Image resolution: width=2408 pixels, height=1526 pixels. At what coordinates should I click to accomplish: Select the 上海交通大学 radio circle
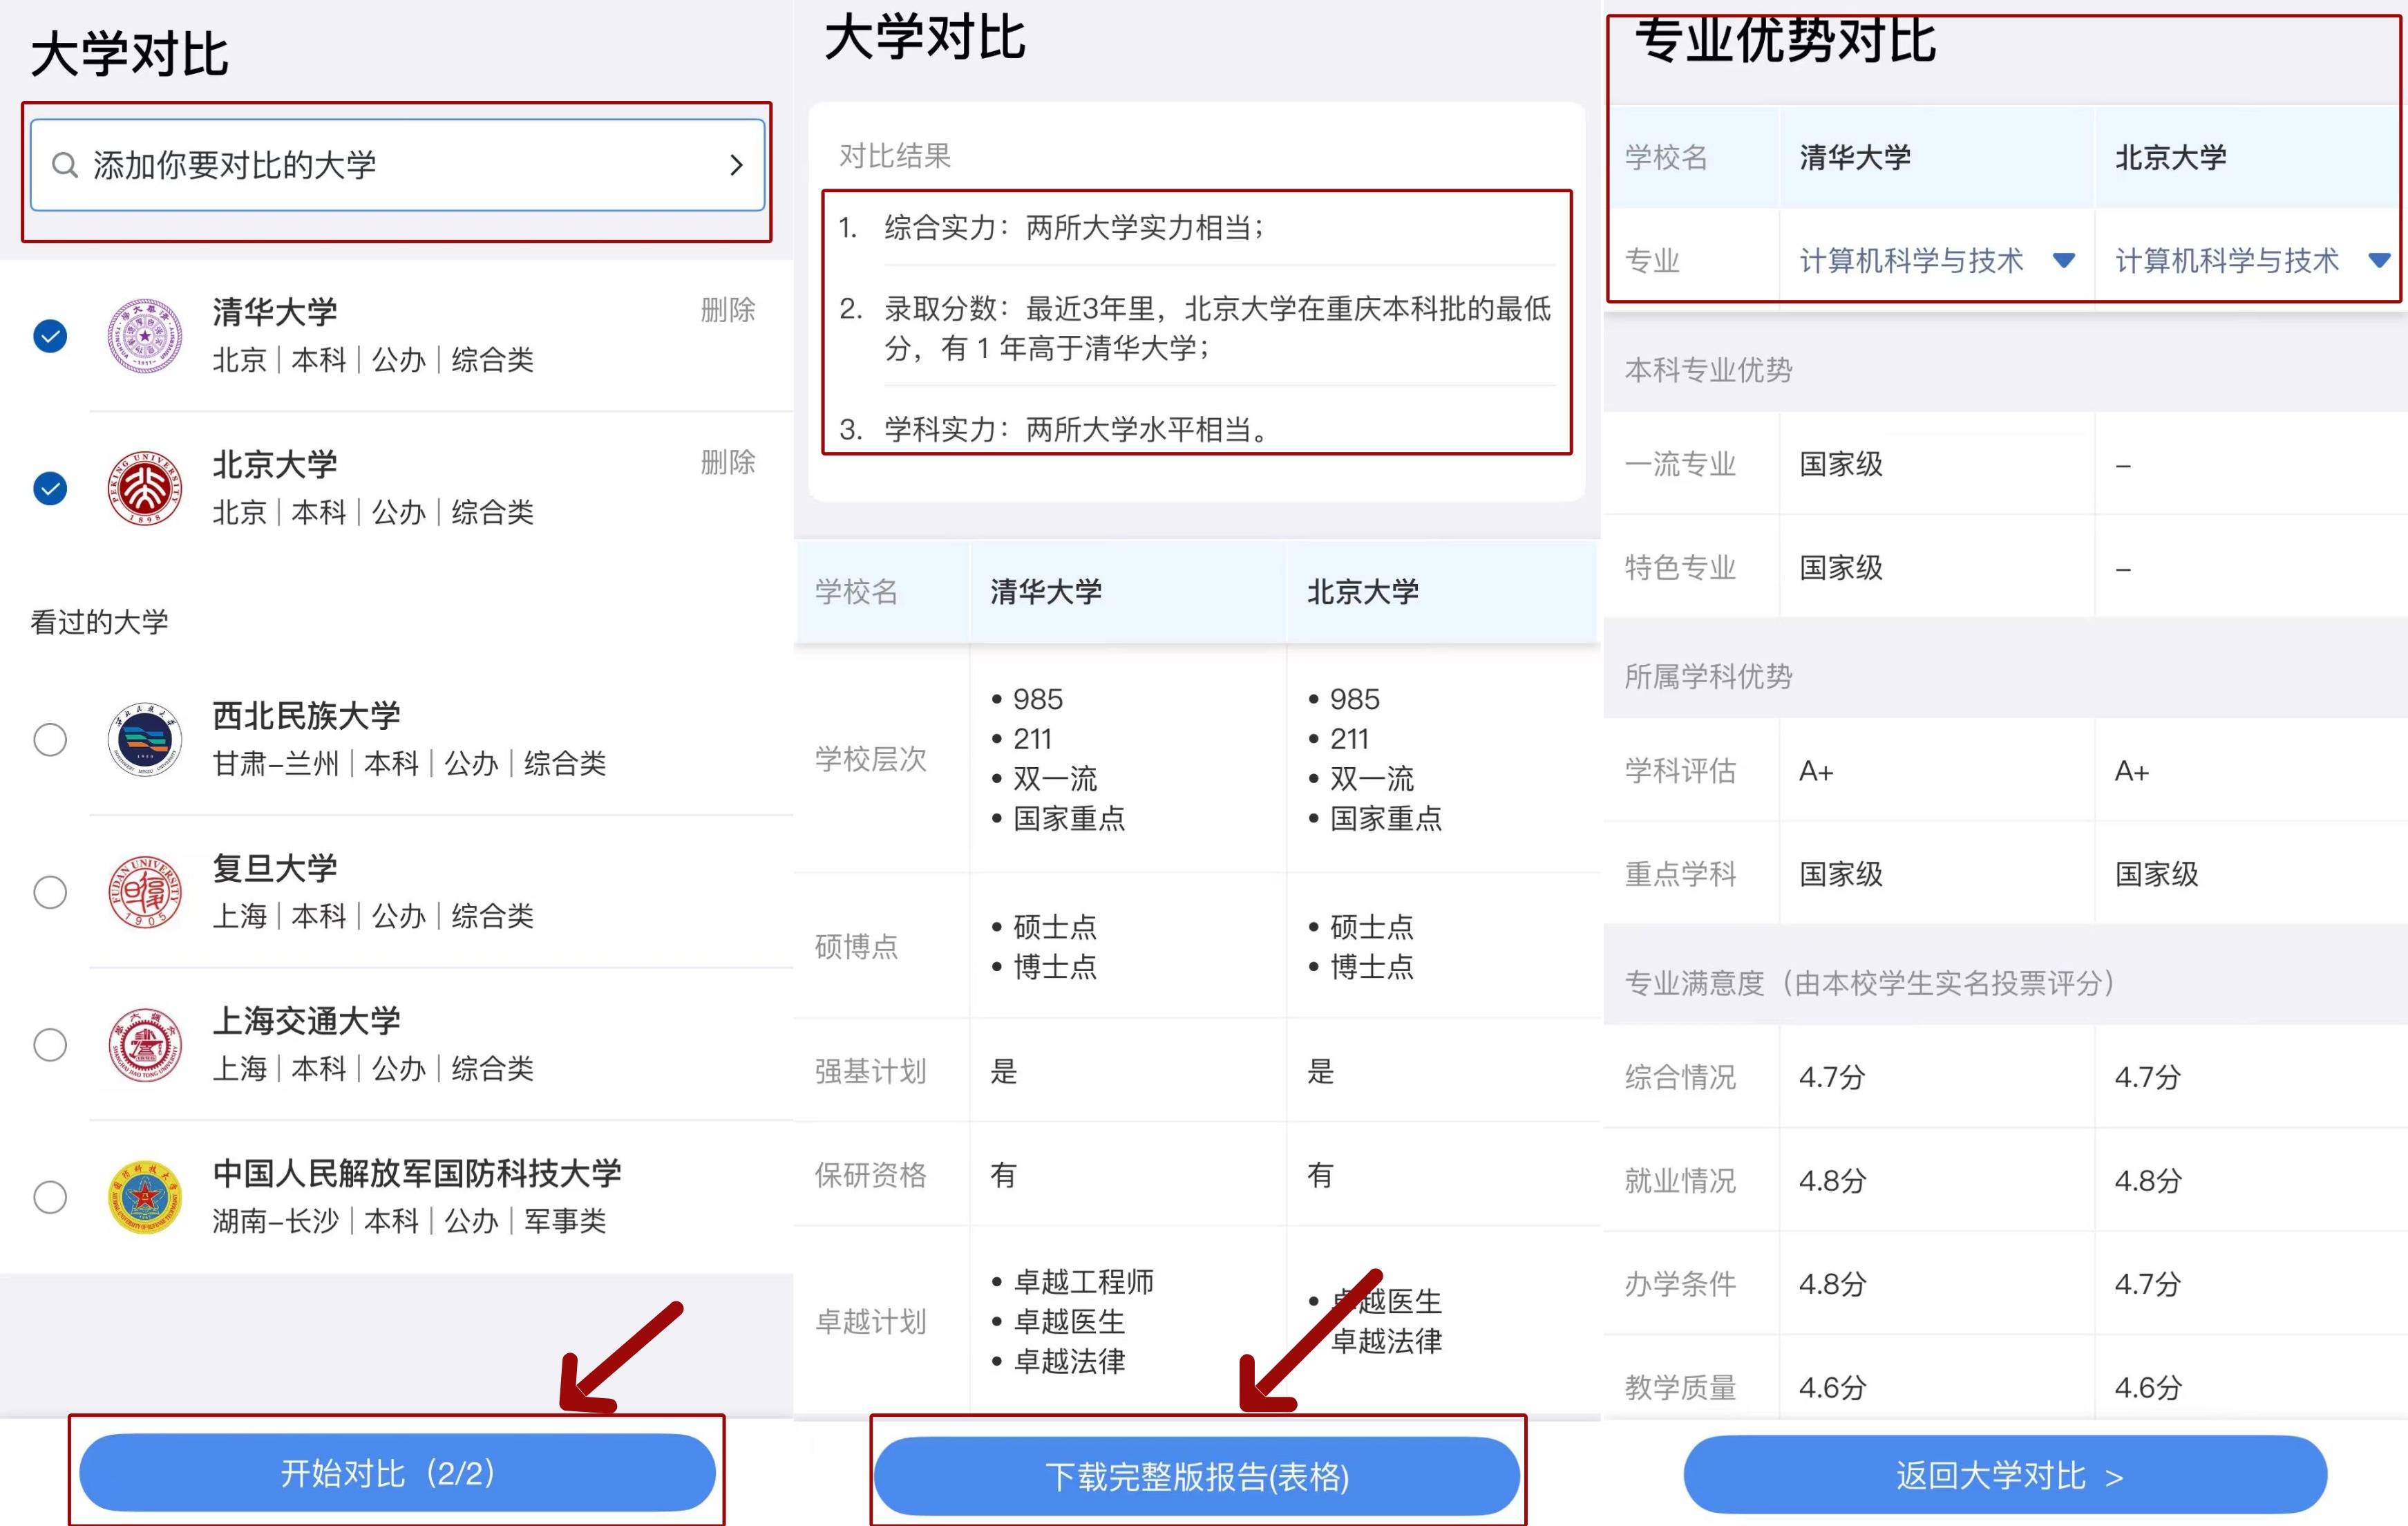(50, 1044)
